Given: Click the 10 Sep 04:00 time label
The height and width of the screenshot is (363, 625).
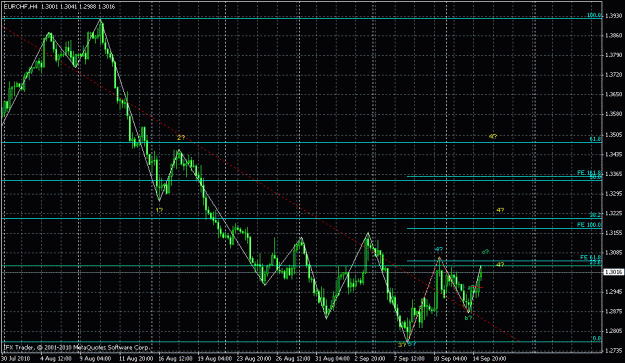Looking at the screenshot, I should 450,358.
